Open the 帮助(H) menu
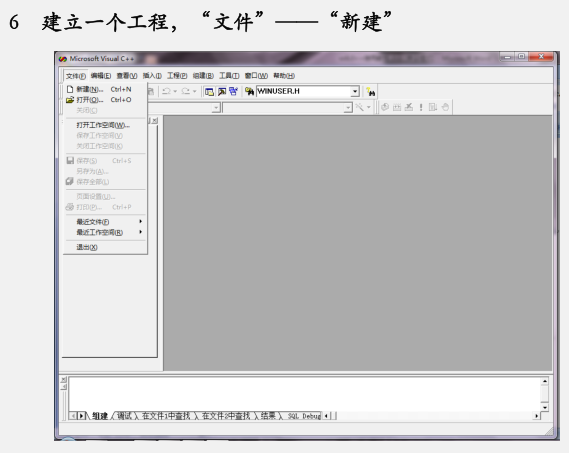 [x=284, y=76]
